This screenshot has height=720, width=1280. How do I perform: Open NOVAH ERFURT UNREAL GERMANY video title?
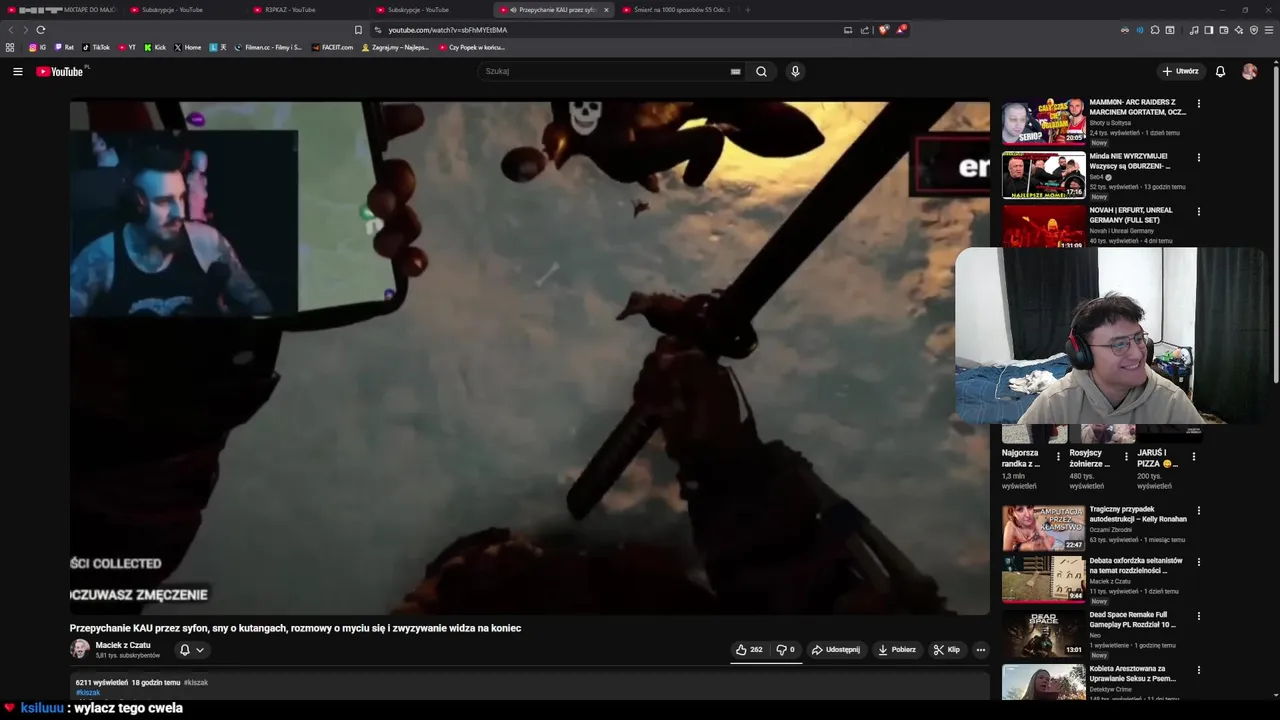[1131, 215]
